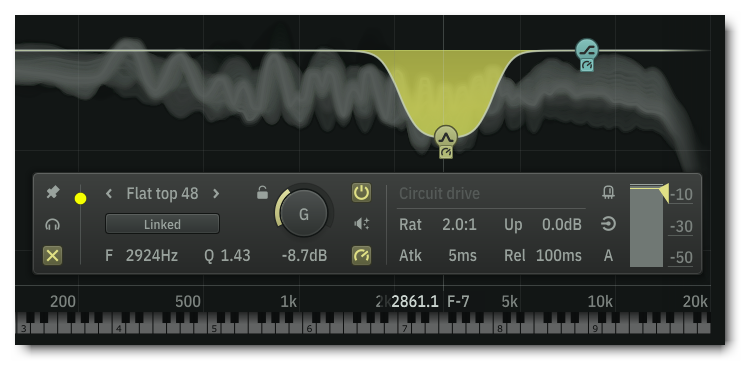Open the Flat top 48 shape menu
Image resolution: width=752 pixels, height=372 pixels.
tap(162, 193)
